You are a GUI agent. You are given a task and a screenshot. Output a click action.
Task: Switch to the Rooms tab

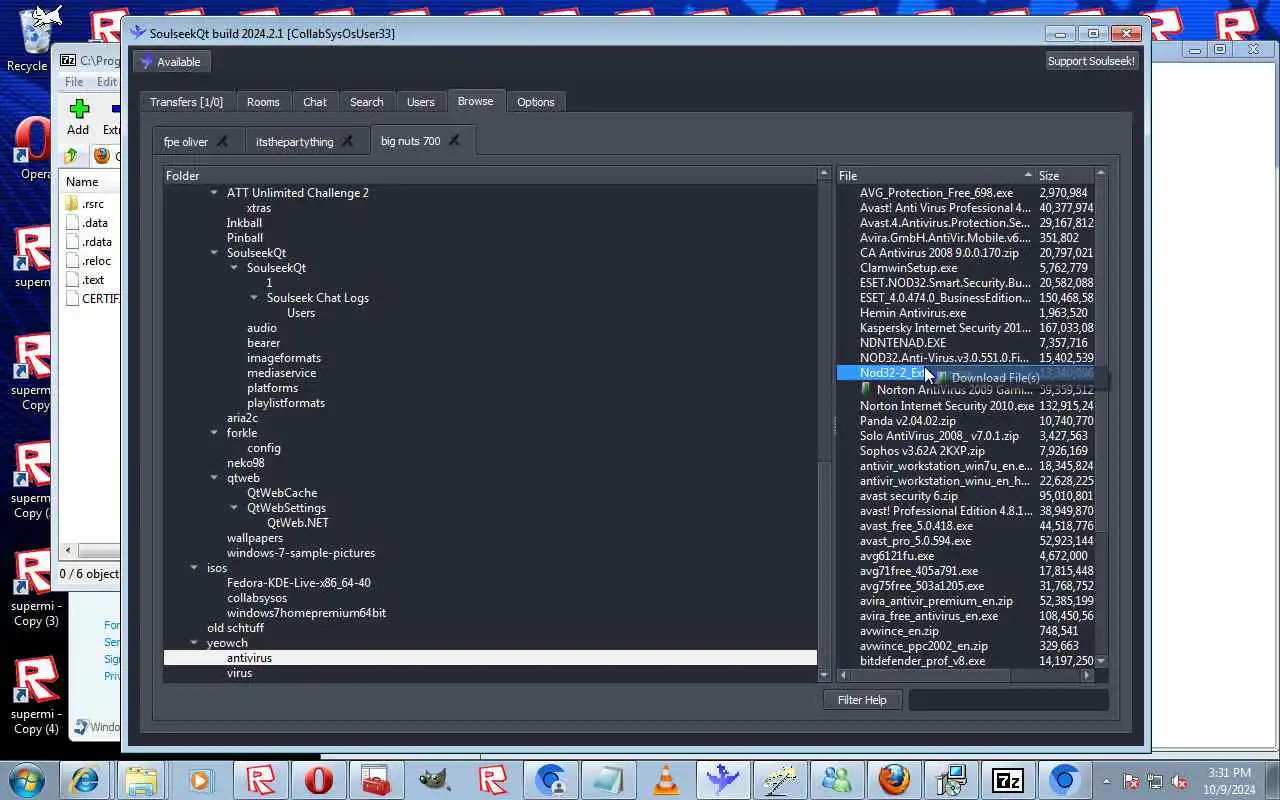pos(263,102)
